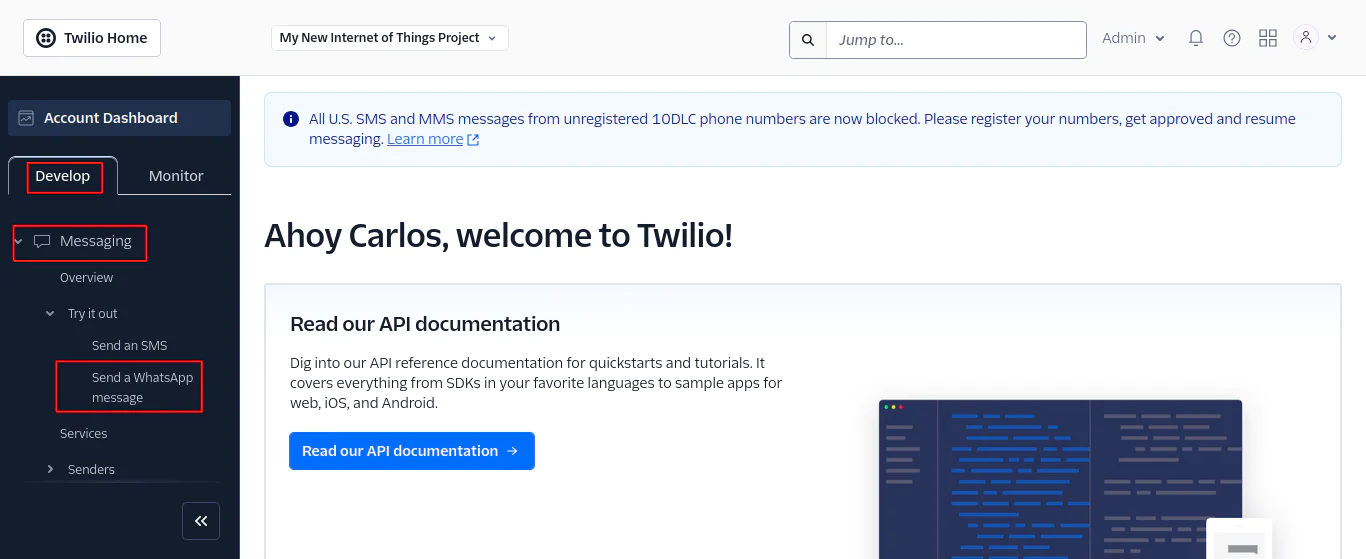Screen dimensions: 1366x559
Task: Click the info icon in the banner
Action: pos(291,119)
